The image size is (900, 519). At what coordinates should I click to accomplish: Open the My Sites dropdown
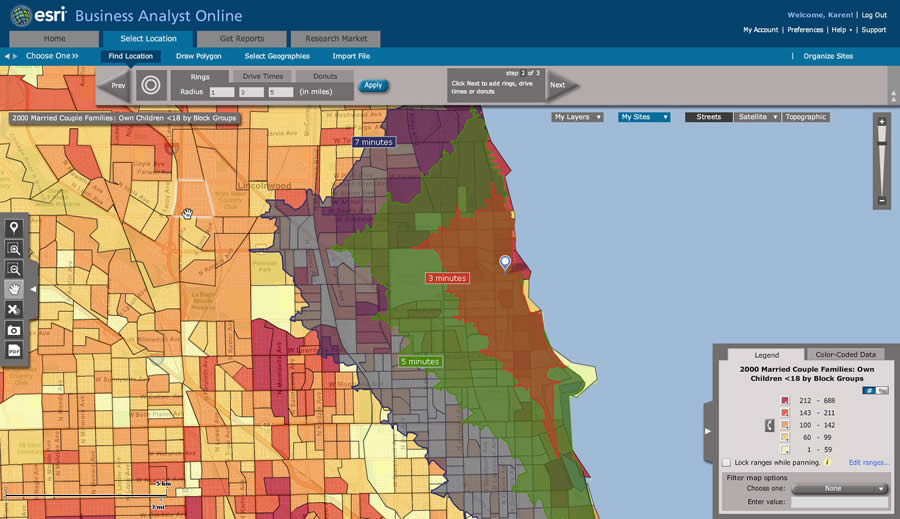[x=644, y=117]
